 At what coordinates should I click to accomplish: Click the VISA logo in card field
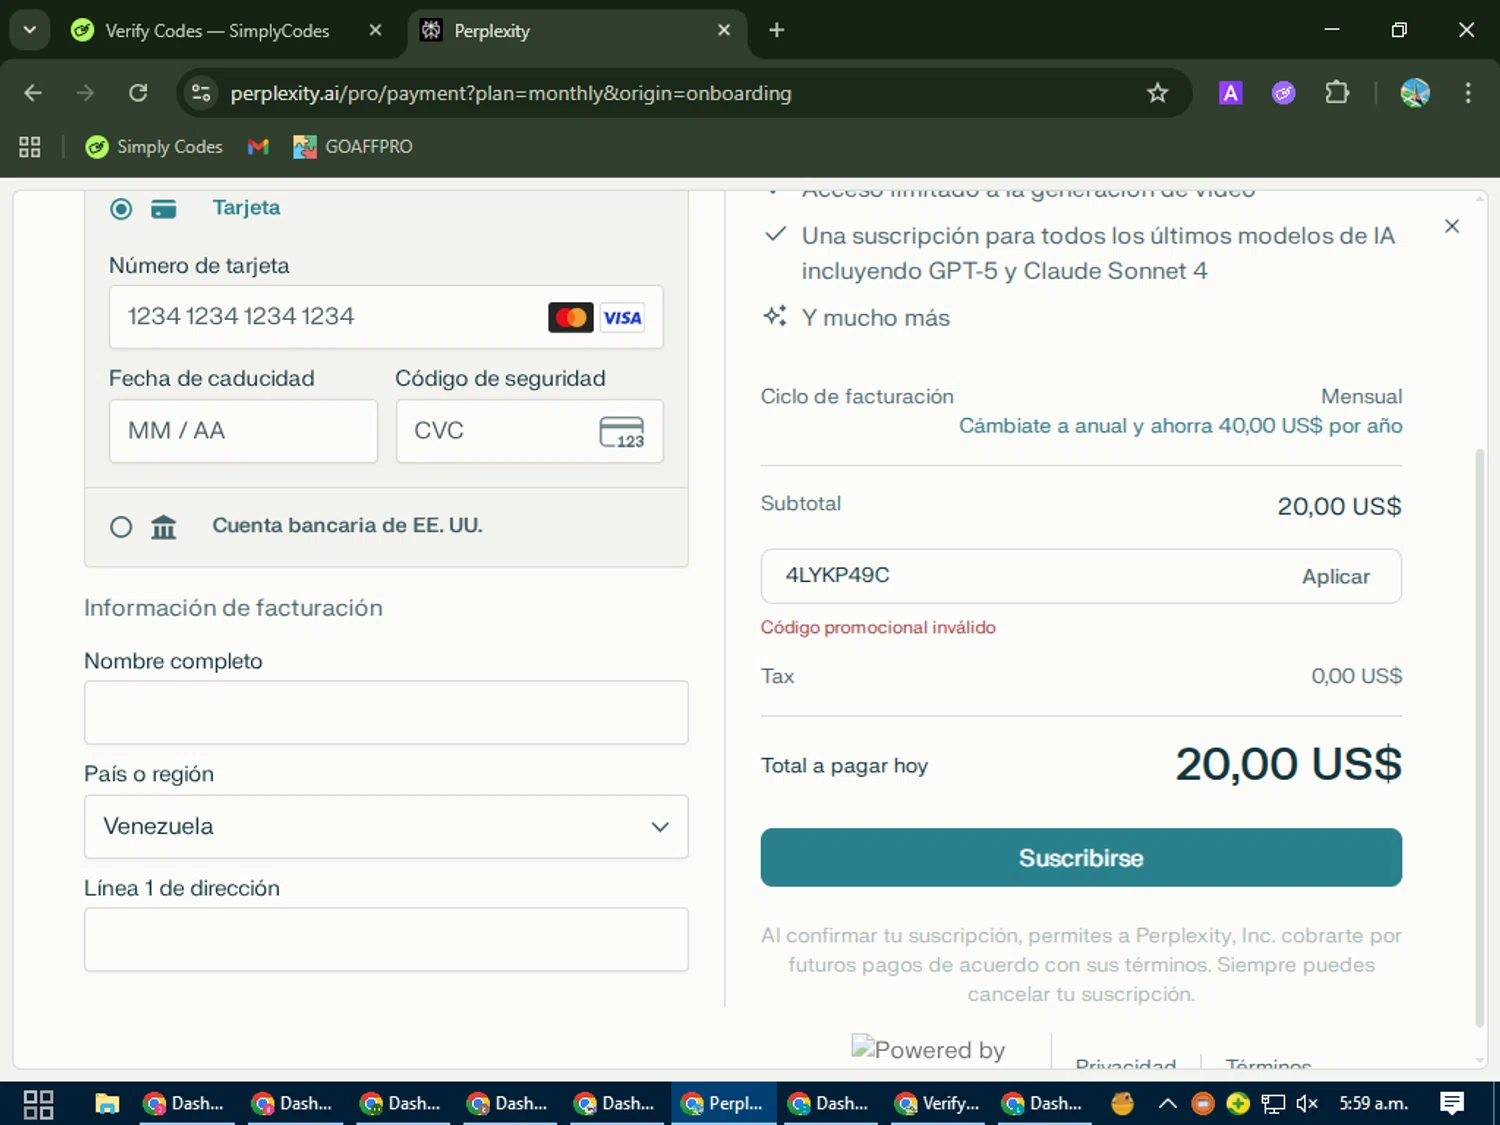[622, 317]
